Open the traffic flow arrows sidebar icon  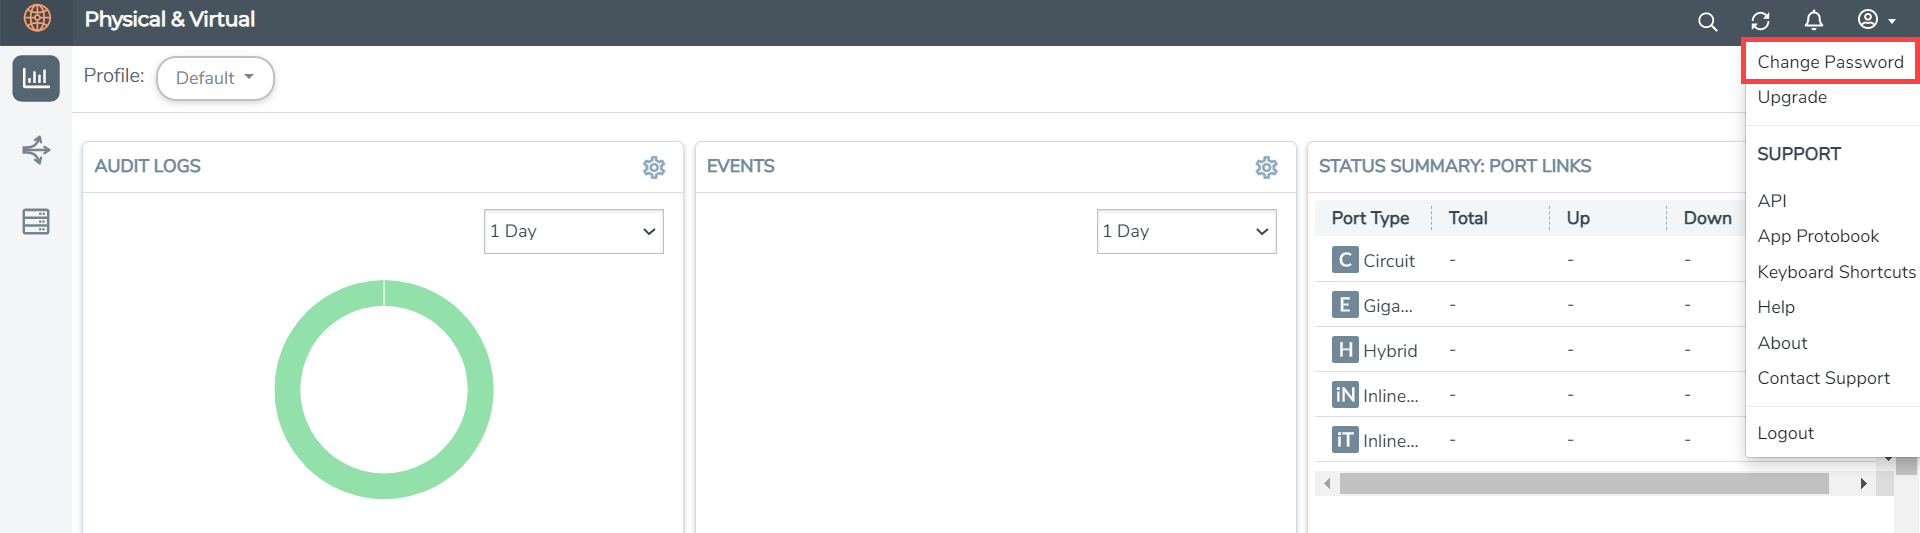[x=36, y=150]
